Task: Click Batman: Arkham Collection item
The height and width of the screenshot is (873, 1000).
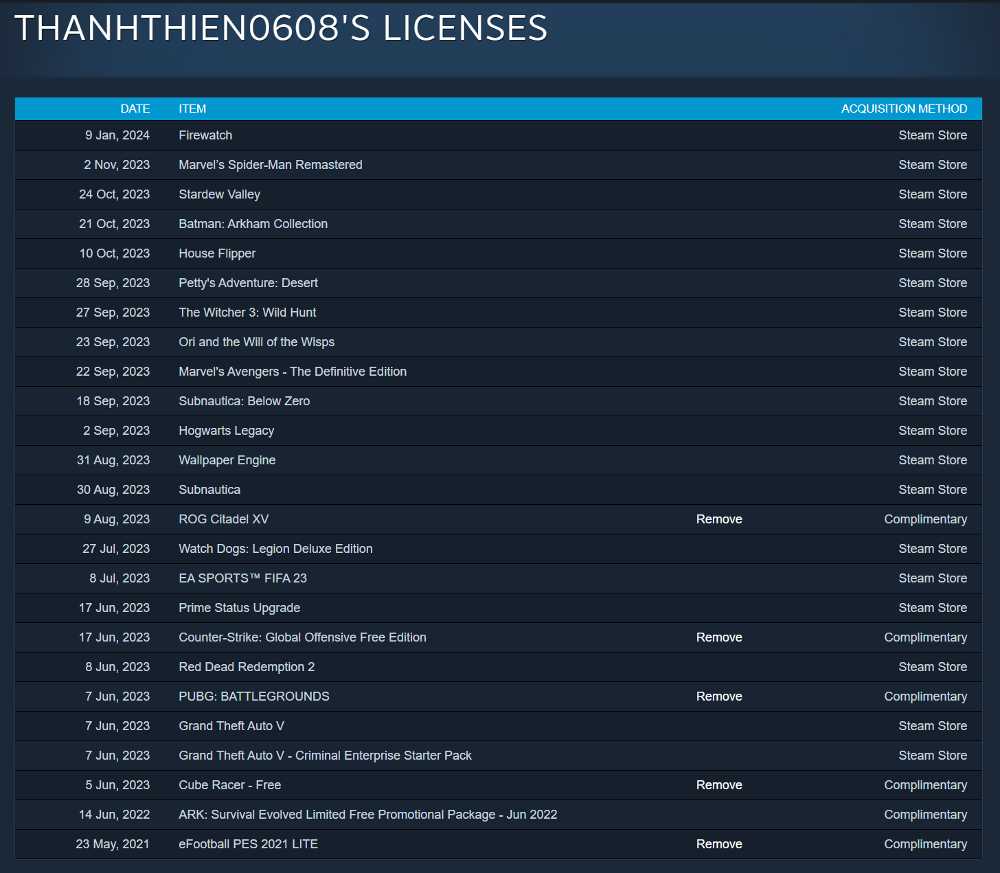Action: click(x=253, y=224)
